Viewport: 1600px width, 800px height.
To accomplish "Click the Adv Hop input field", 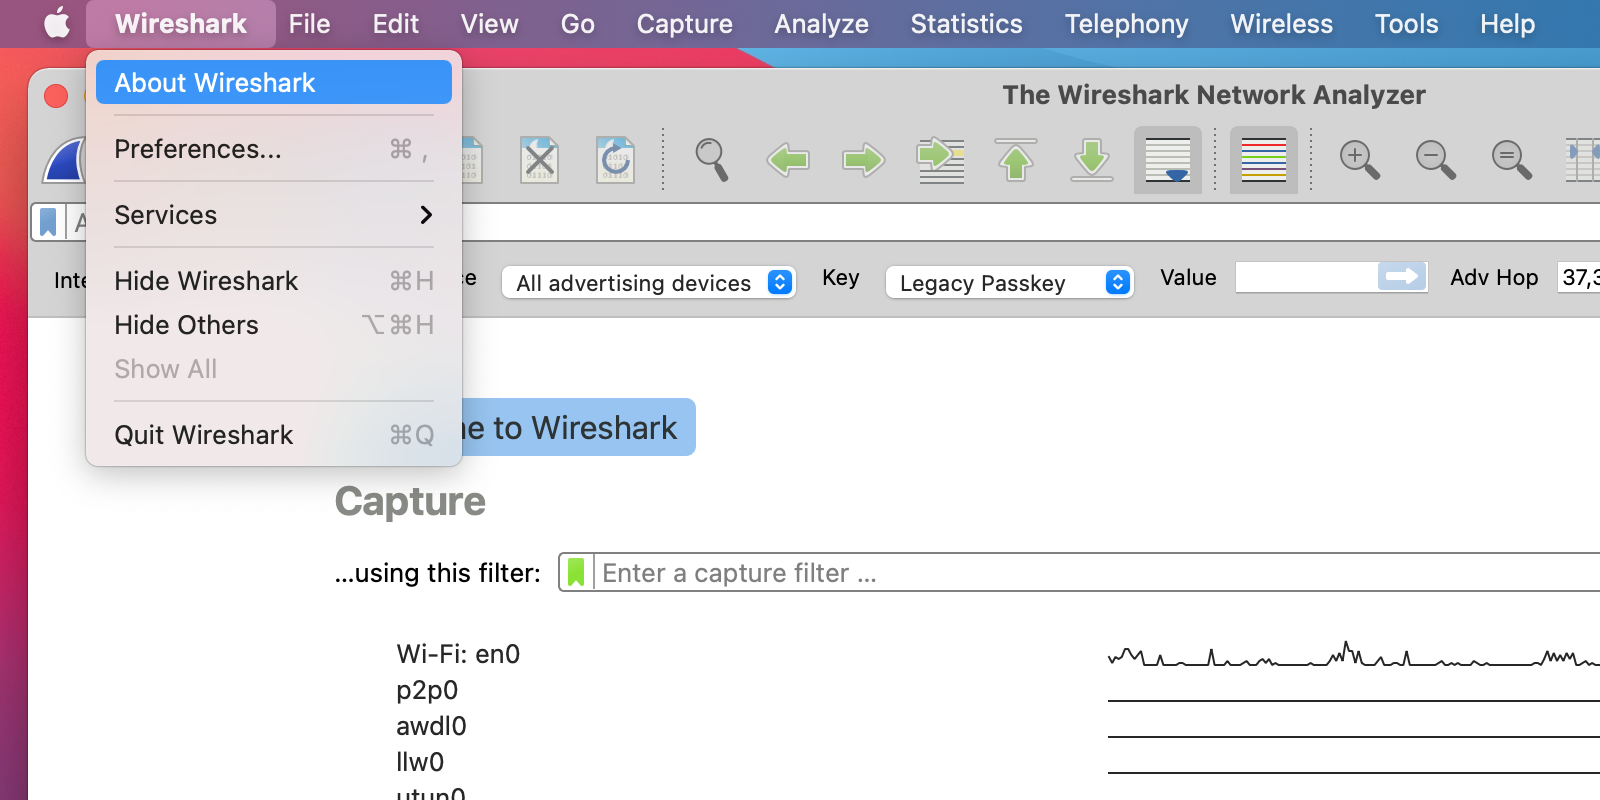I will coord(1579,277).
